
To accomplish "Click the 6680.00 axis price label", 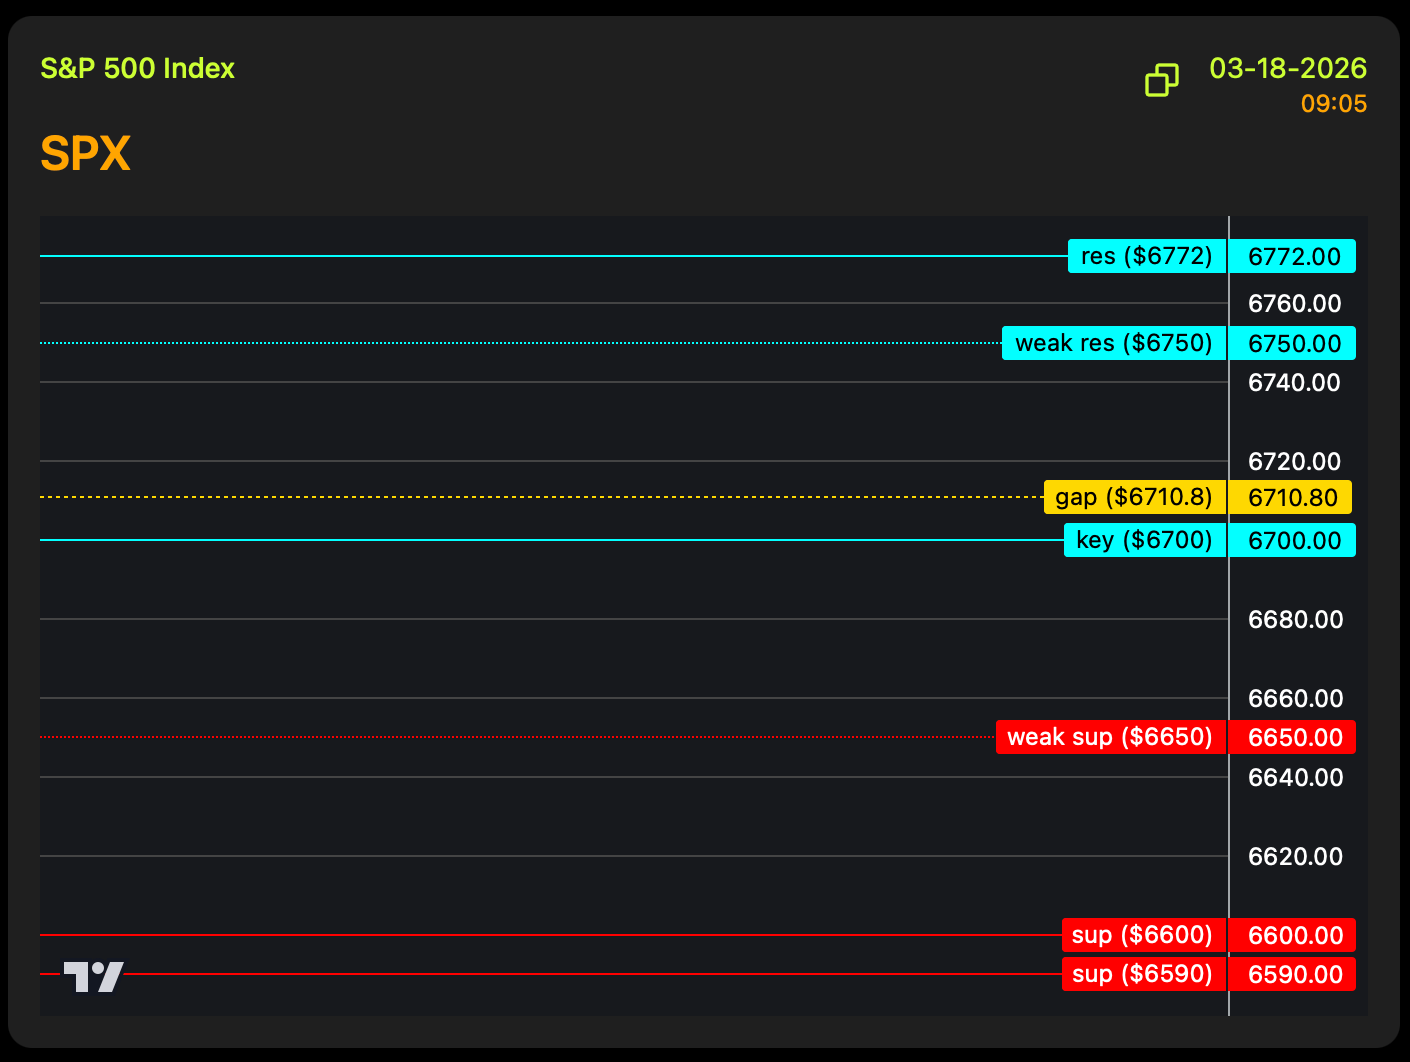I will click(x=1295, y=619).
